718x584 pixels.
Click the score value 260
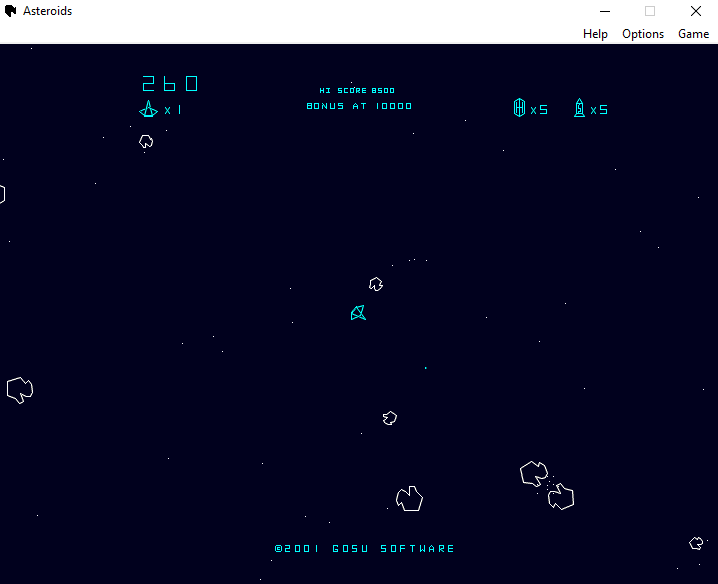pyautogui.click(x=170, y=84)
